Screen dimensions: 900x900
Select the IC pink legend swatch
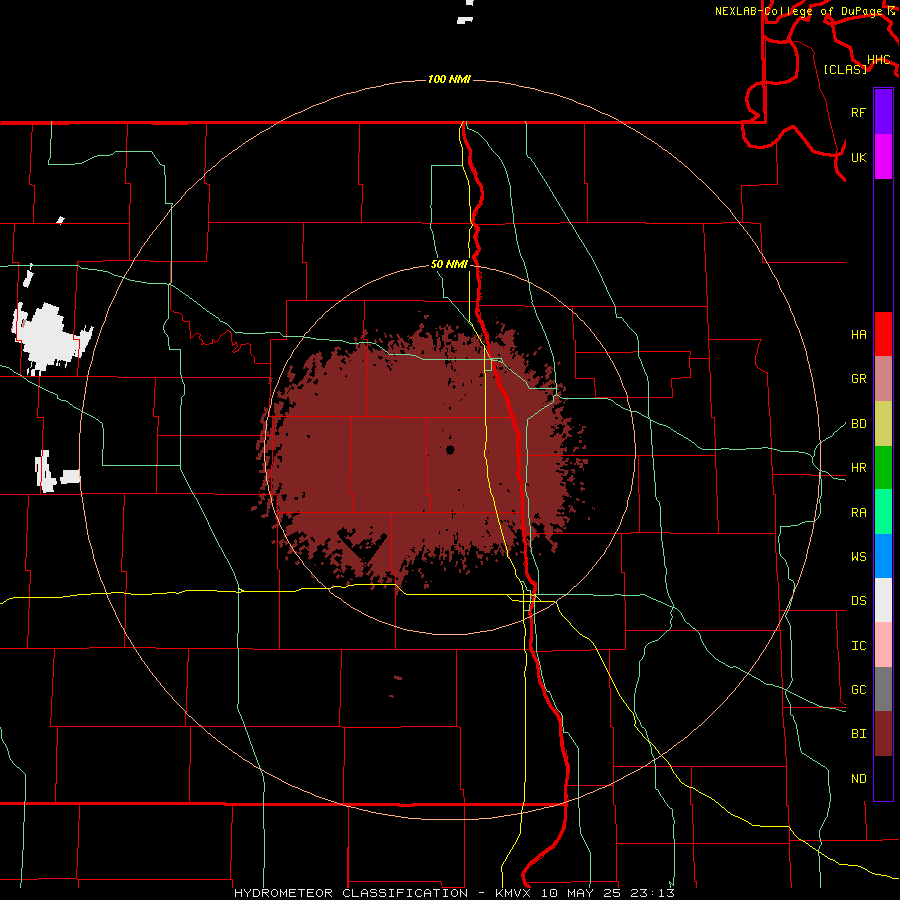(x=883, y=645)
